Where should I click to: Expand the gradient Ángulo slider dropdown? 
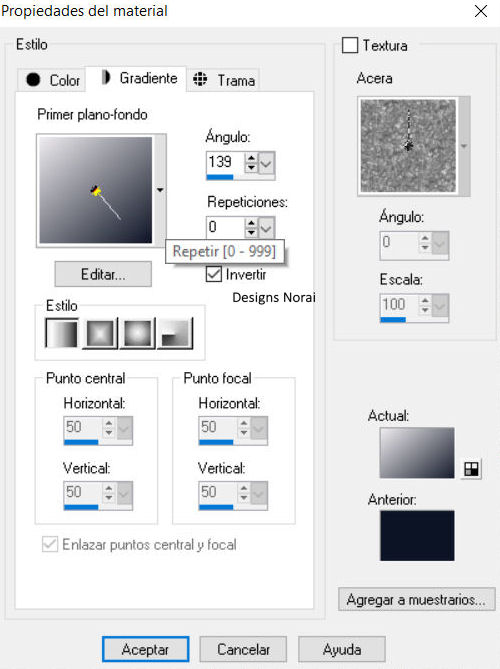(266, 163)
